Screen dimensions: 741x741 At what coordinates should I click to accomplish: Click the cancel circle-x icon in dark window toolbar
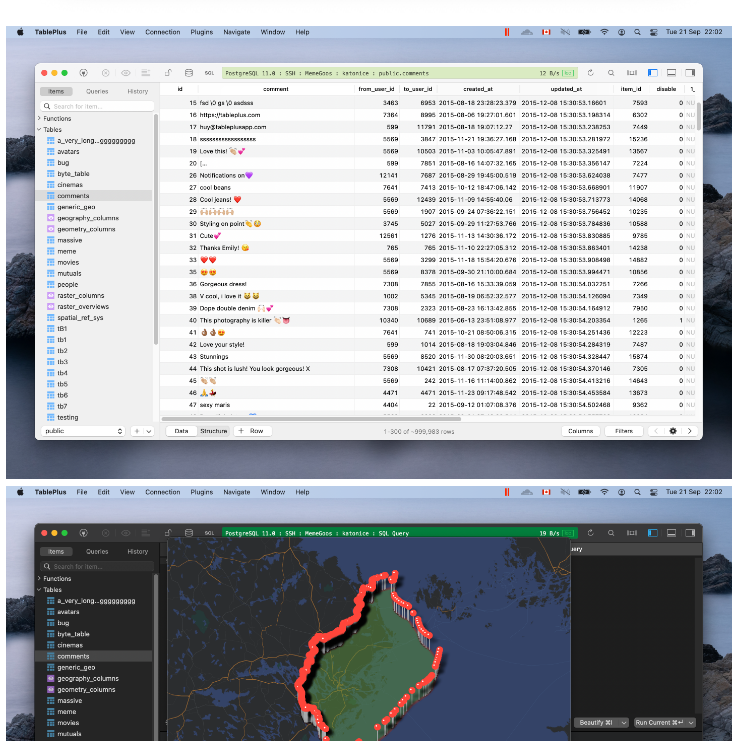pyautogui.click(x=105, y=533)
